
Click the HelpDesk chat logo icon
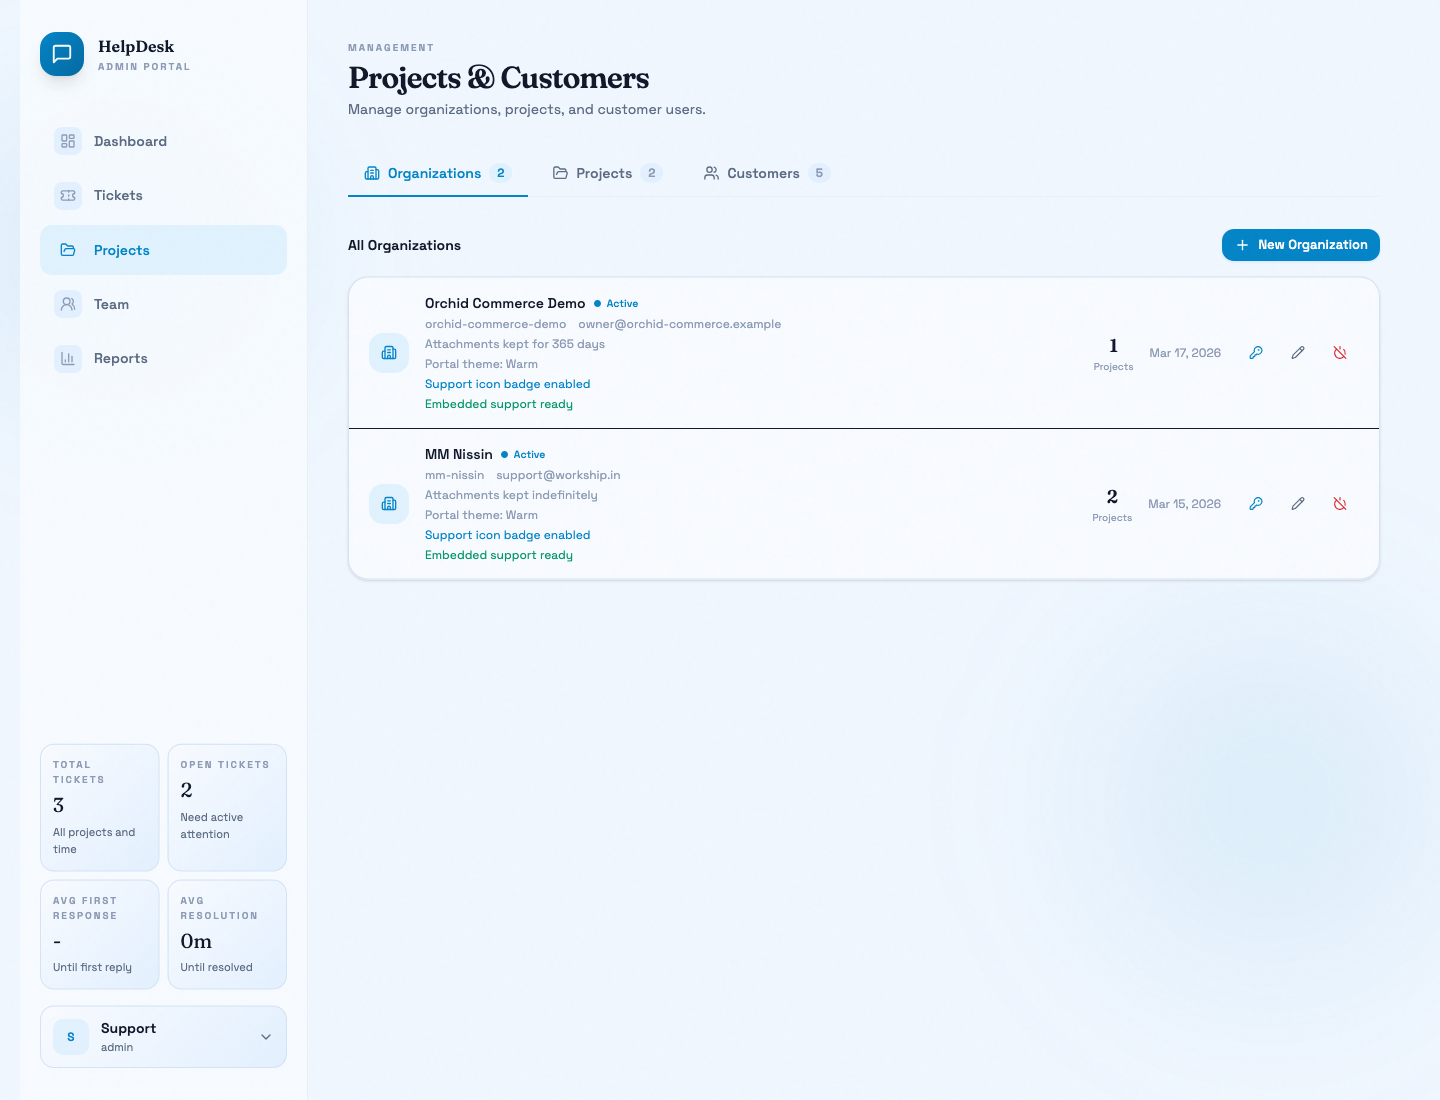click(62, 54)
